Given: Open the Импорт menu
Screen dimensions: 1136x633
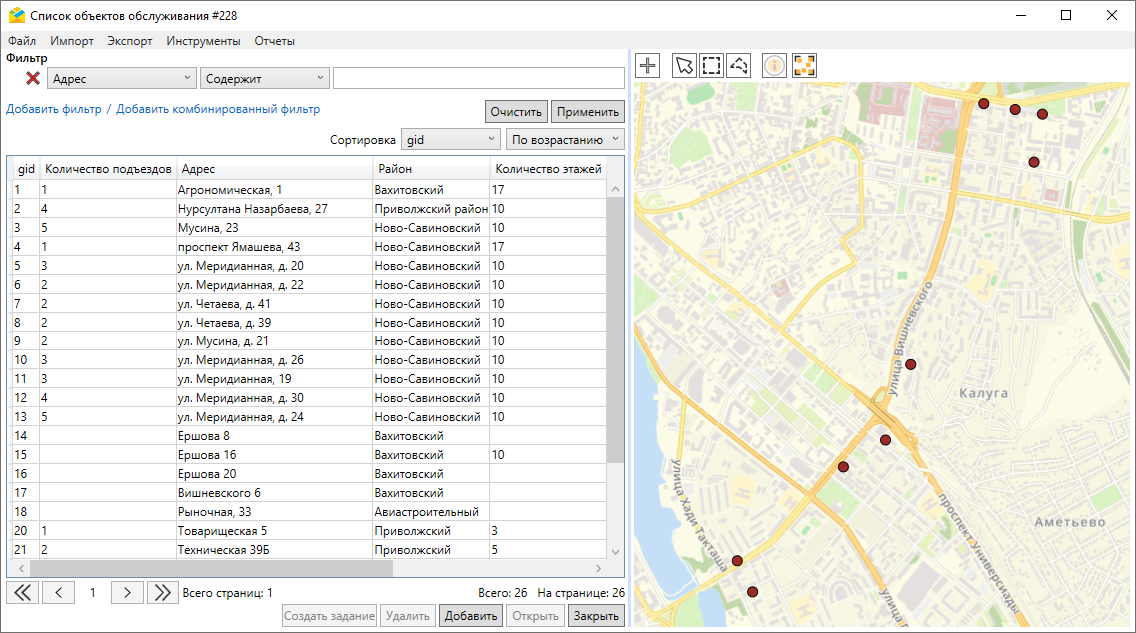Looking at the screenshot, I should [x=71, y=41].
